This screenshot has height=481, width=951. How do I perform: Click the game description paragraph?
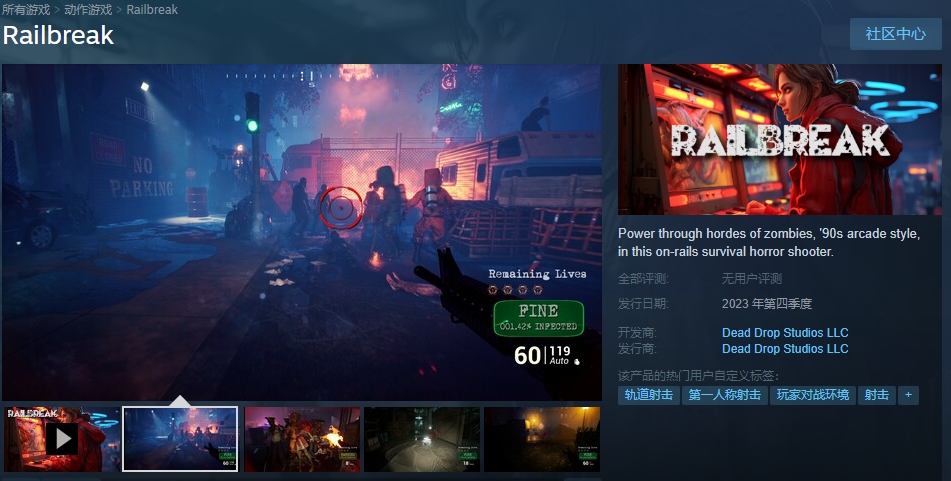click(x=769, y=243)
